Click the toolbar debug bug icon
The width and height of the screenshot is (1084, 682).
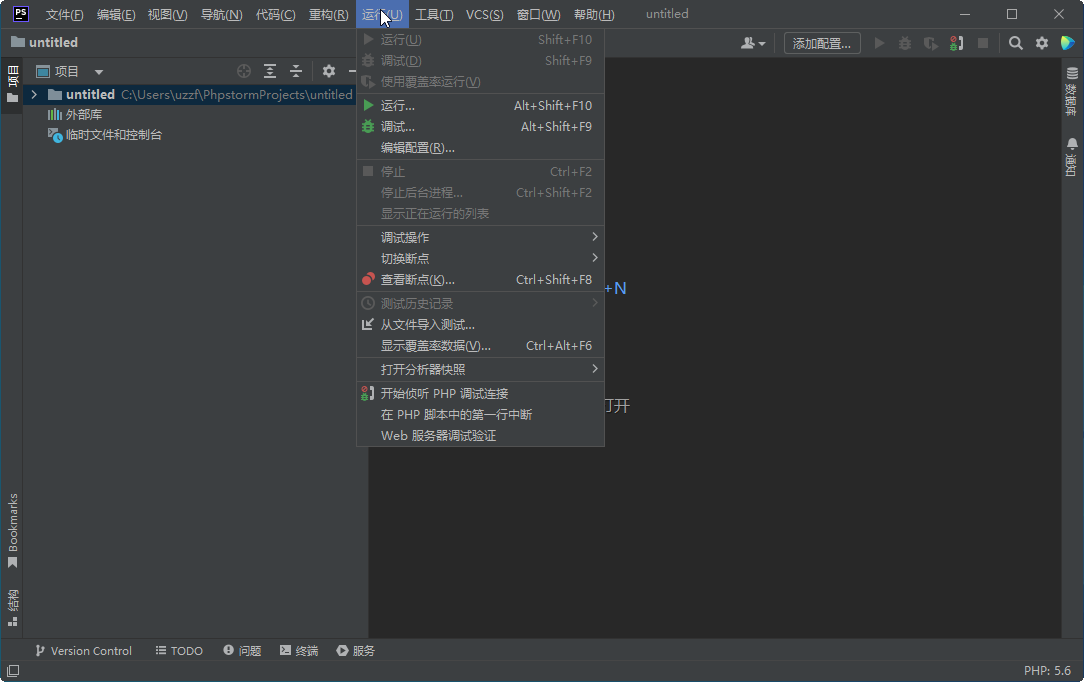click(x=905, y=44)
